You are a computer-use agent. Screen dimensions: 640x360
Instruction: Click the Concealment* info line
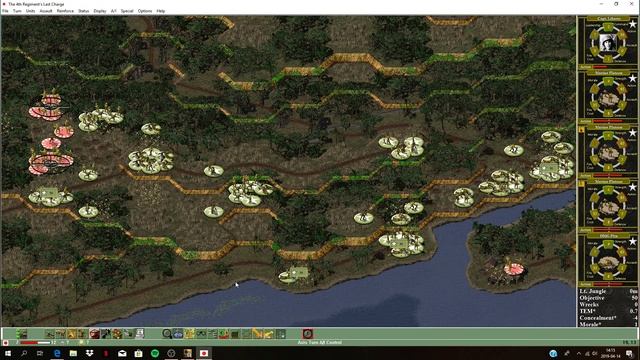(x=608, y=318)
